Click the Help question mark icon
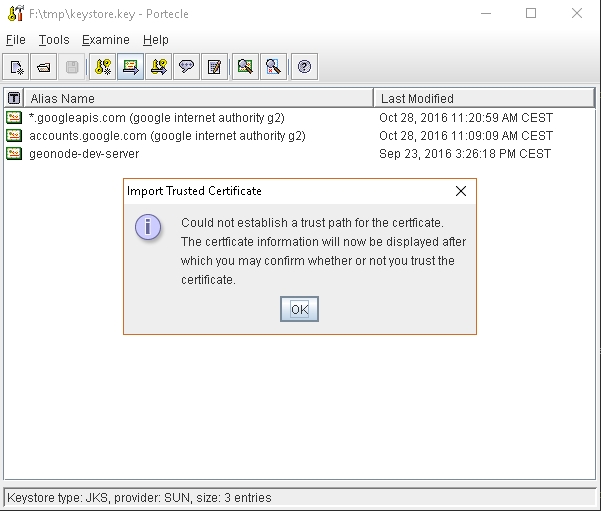Image resolution: width=601 pixels, height=511 pixels. 304,67
